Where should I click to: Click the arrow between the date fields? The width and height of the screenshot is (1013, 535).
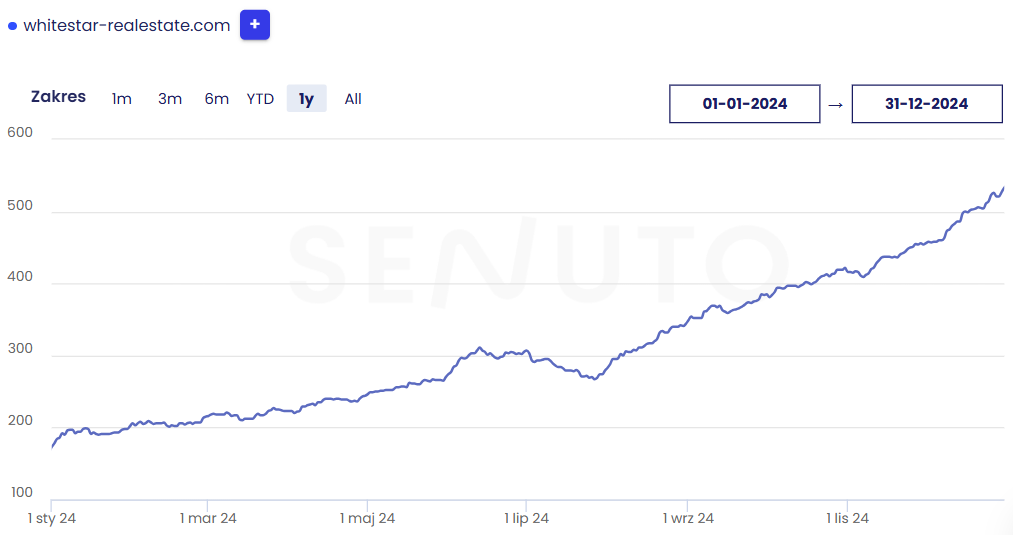pos(836,104)
